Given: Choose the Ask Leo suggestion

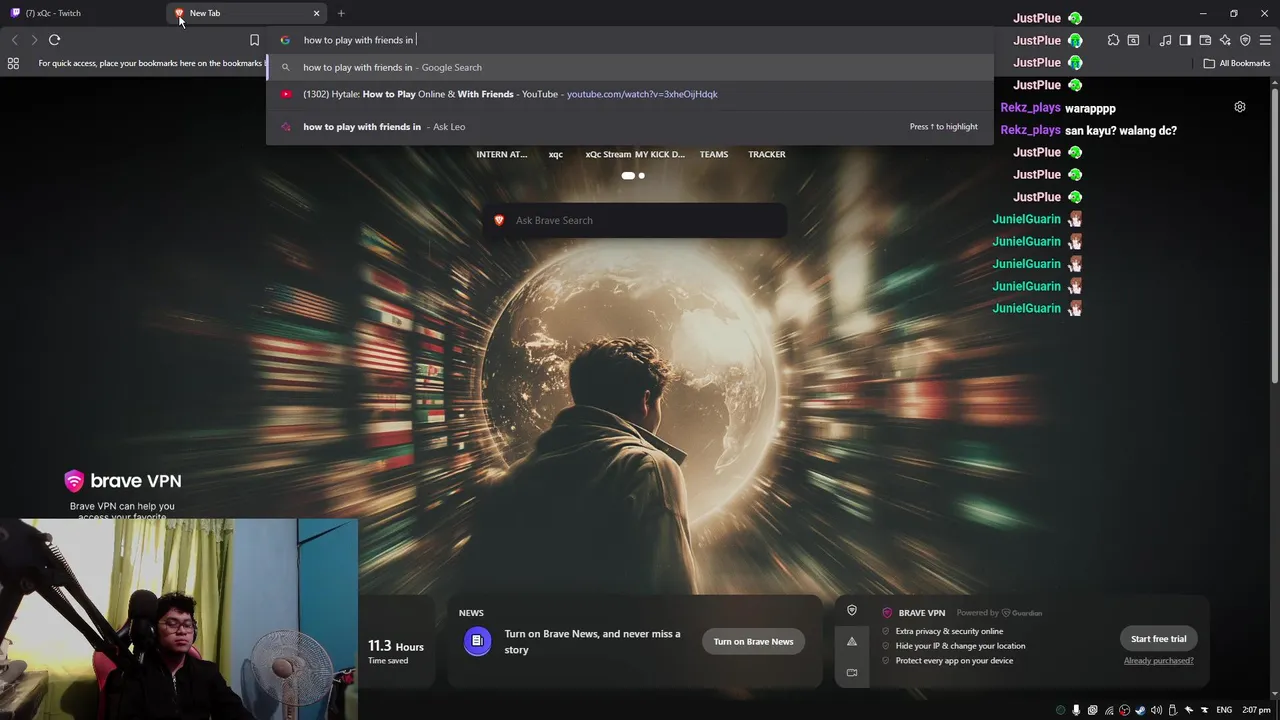Looking at the screenshot, I should coord(630,127).
